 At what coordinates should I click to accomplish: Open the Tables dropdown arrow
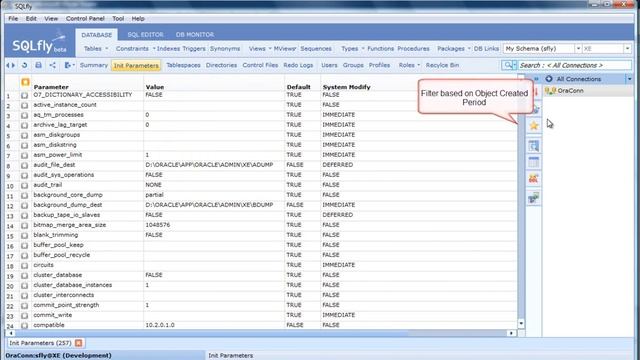tap(107, 49)
